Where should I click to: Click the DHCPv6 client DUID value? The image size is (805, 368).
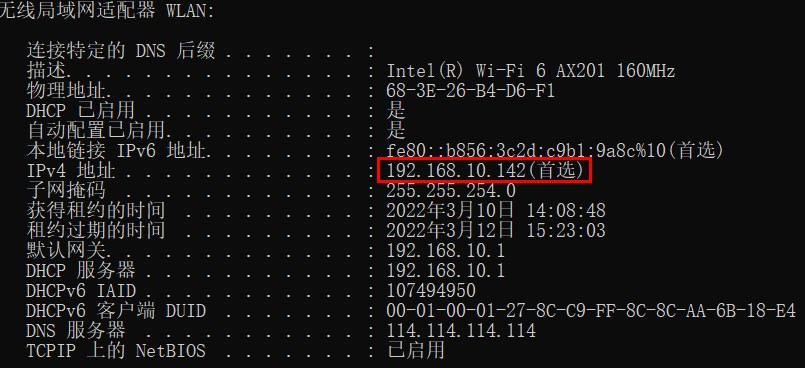tap(590, 310)
